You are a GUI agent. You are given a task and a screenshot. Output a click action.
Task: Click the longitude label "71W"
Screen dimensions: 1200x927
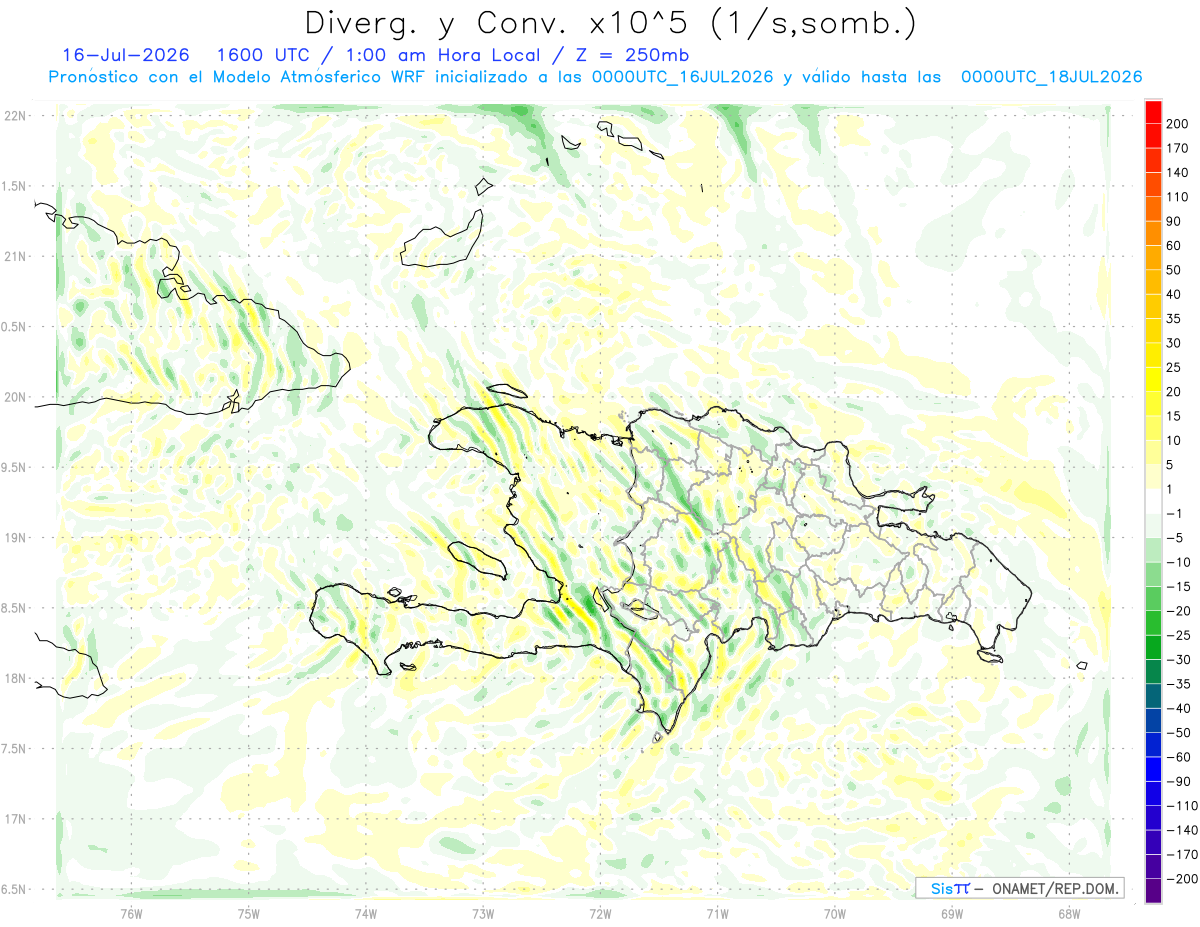coord(717,913)
